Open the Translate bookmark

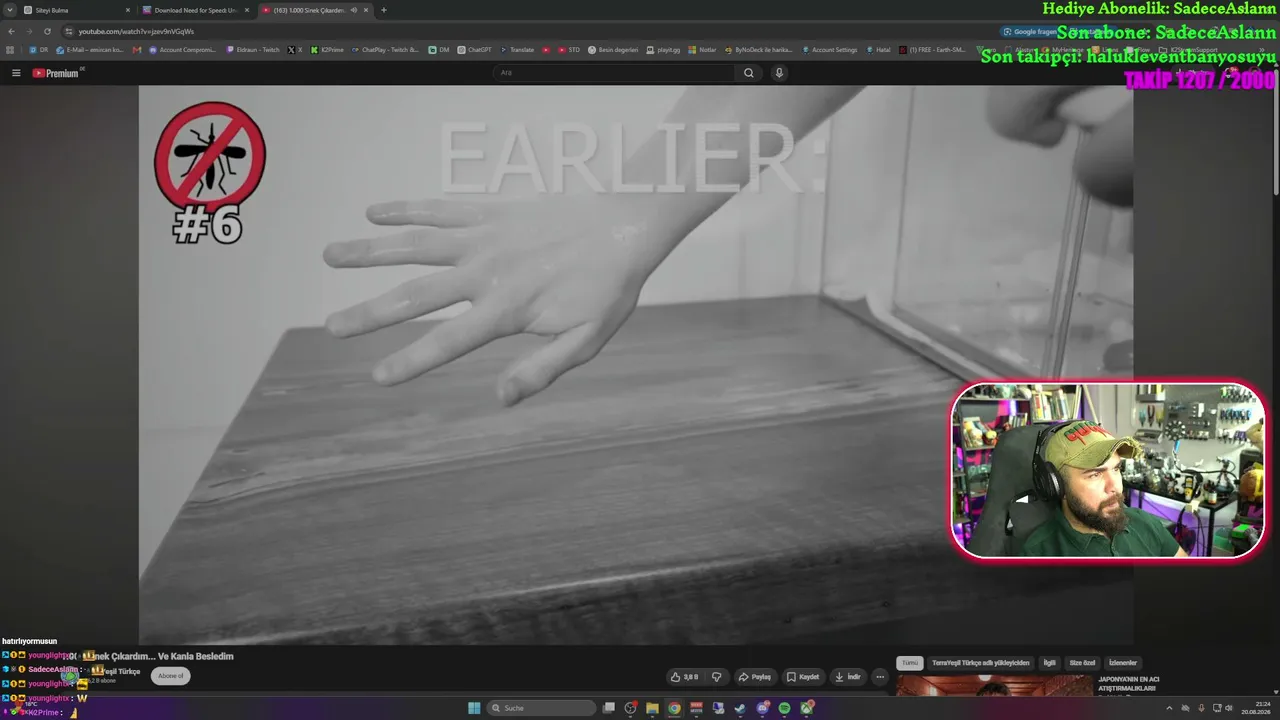pos(517,50)
